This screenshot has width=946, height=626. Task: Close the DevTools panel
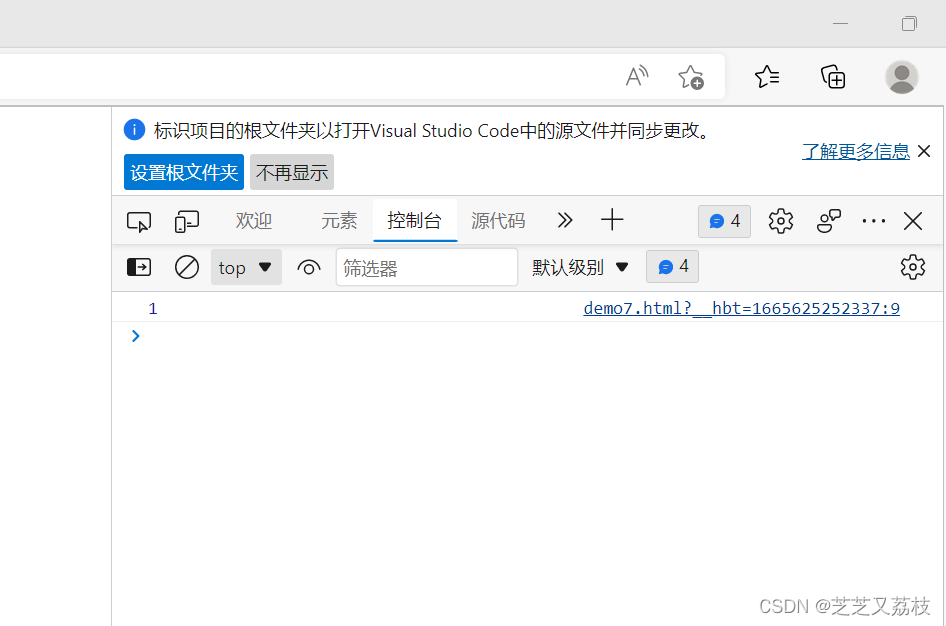(913, 221)
